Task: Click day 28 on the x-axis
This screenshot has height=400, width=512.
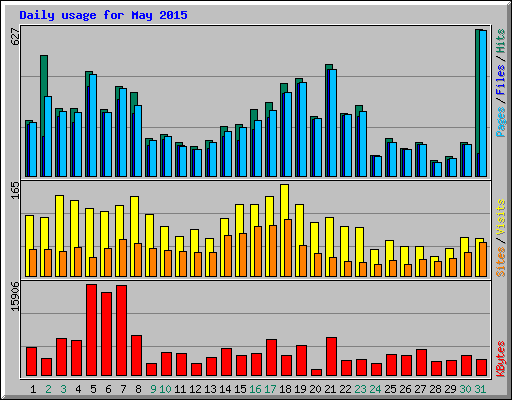Action: 435,389
